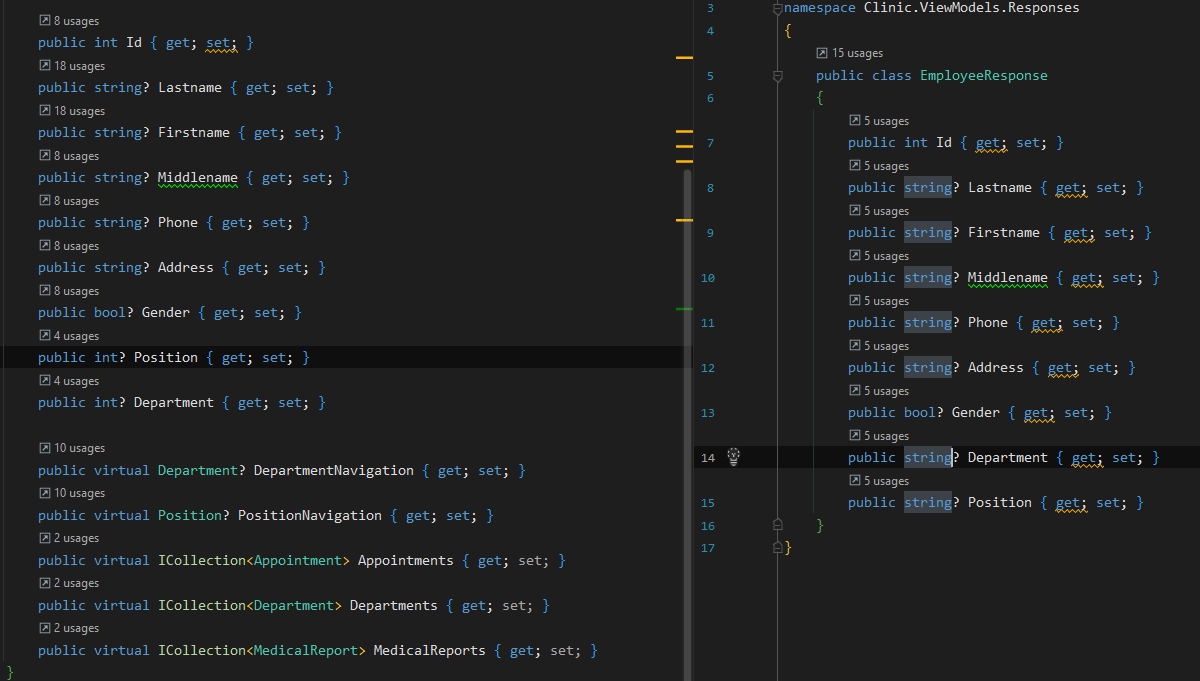Open usages lens above Middlename in left pane
The width and height of the screenshot is (1200, 681).
coord(69,156)
